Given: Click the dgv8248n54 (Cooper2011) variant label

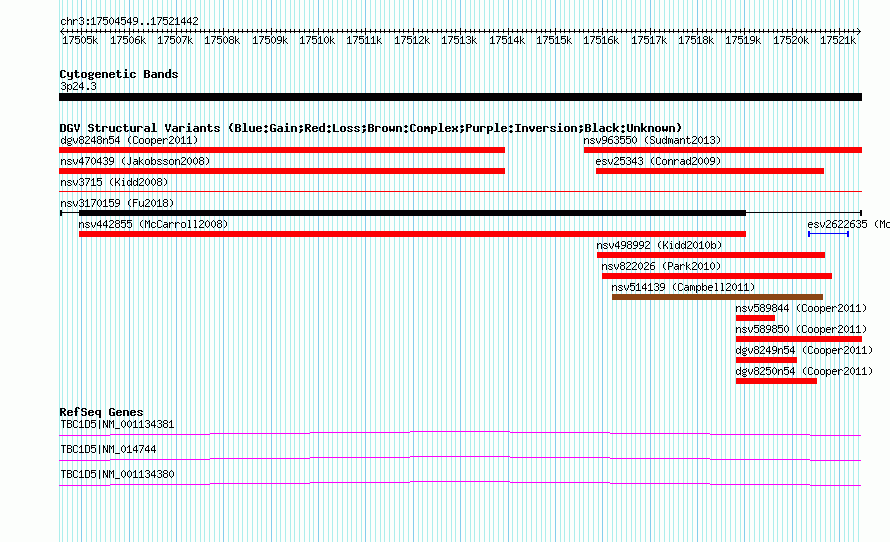Looking at the screenshot, I should click(x=129, y=140).
